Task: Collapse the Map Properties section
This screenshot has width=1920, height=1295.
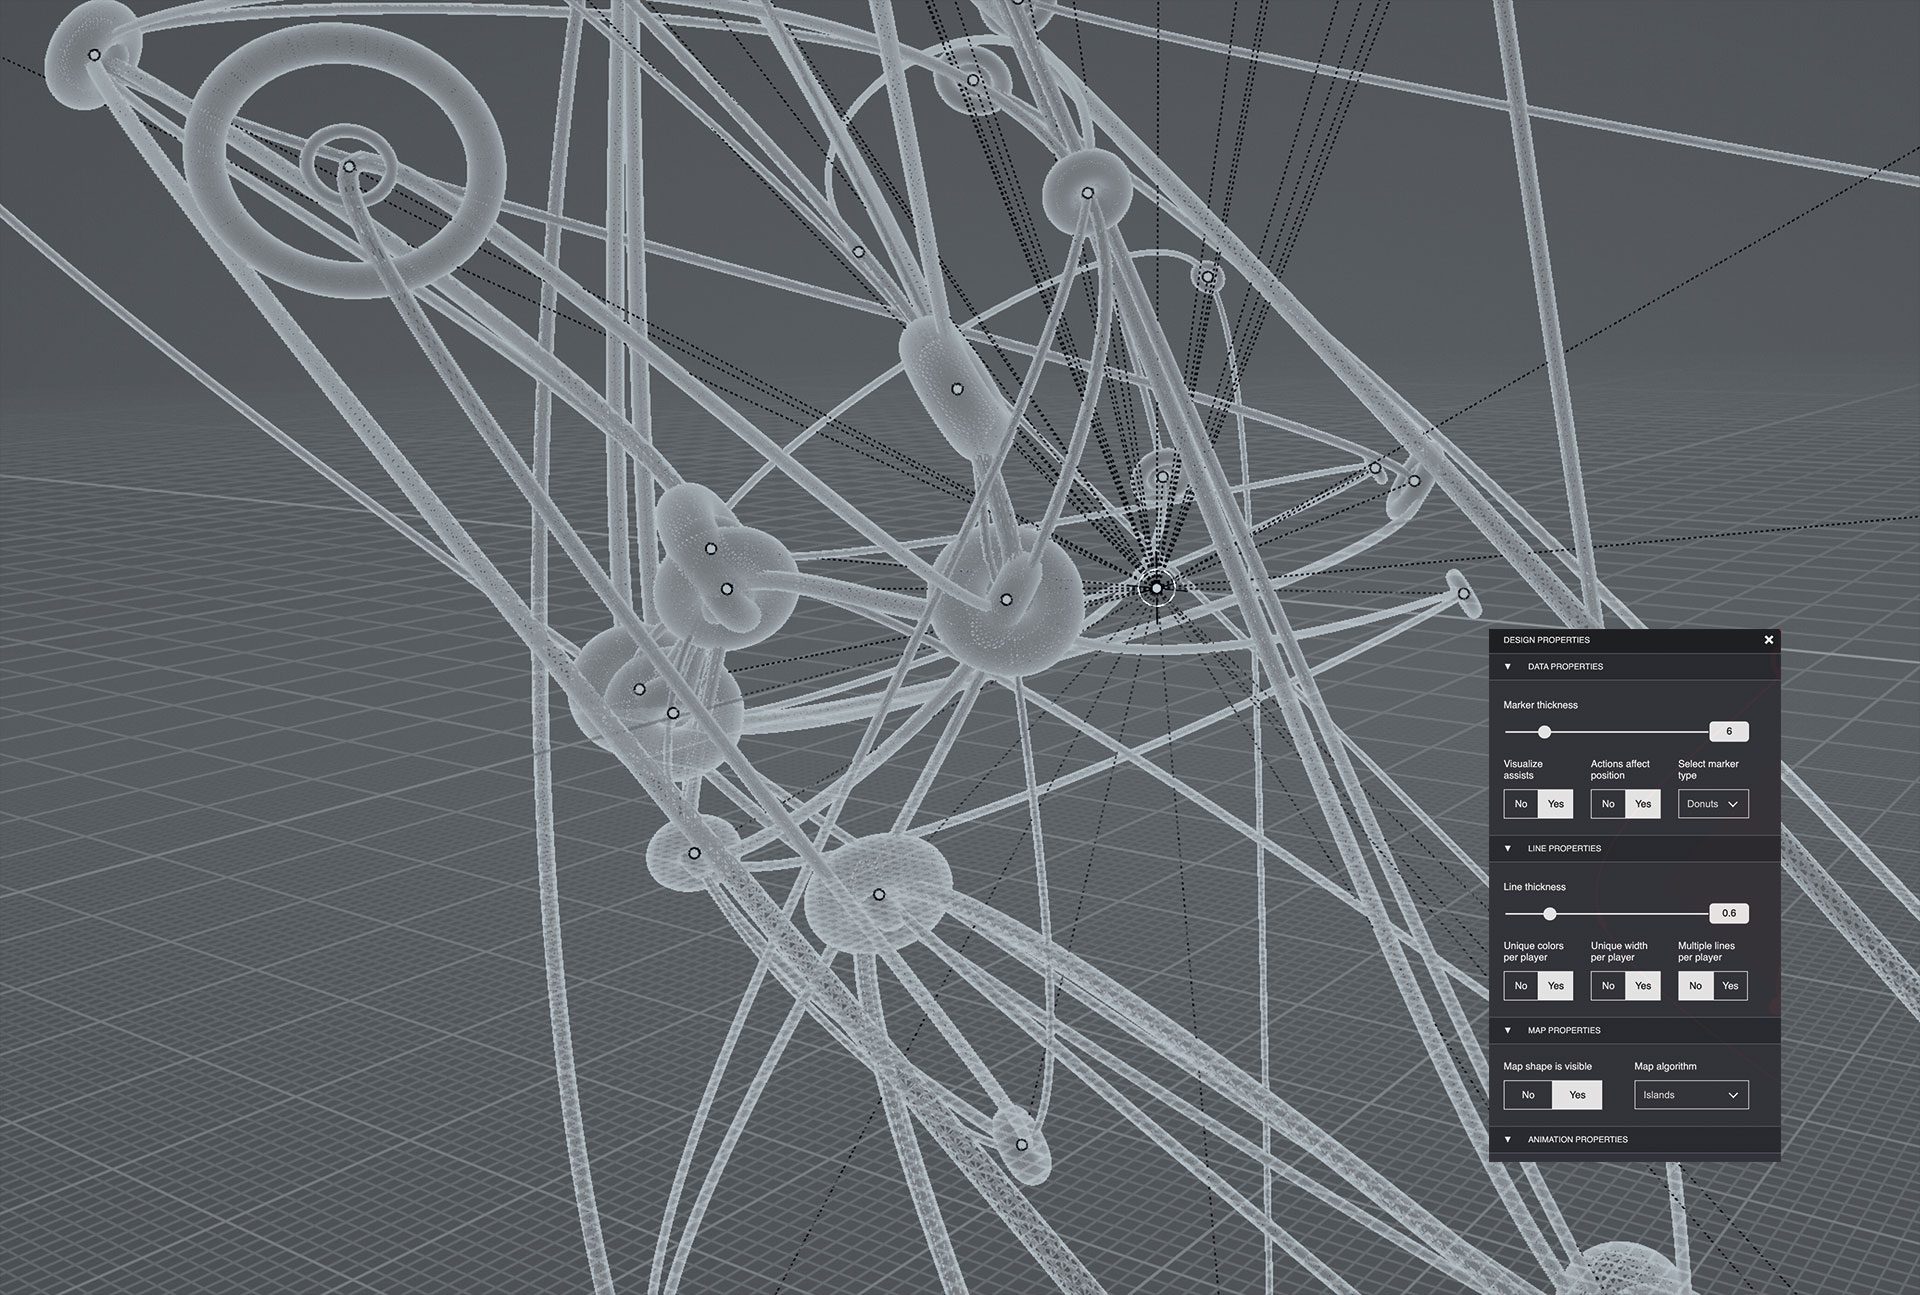Action: [1507, 1030]
